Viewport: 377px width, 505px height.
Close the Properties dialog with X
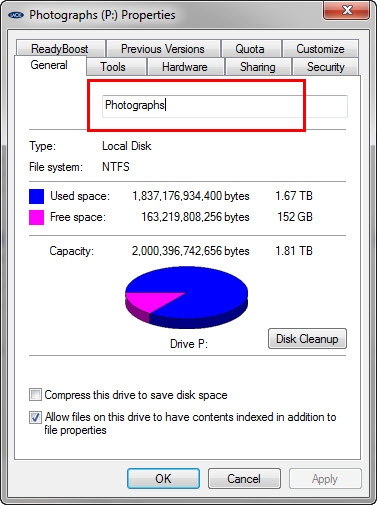coord(347,11)
